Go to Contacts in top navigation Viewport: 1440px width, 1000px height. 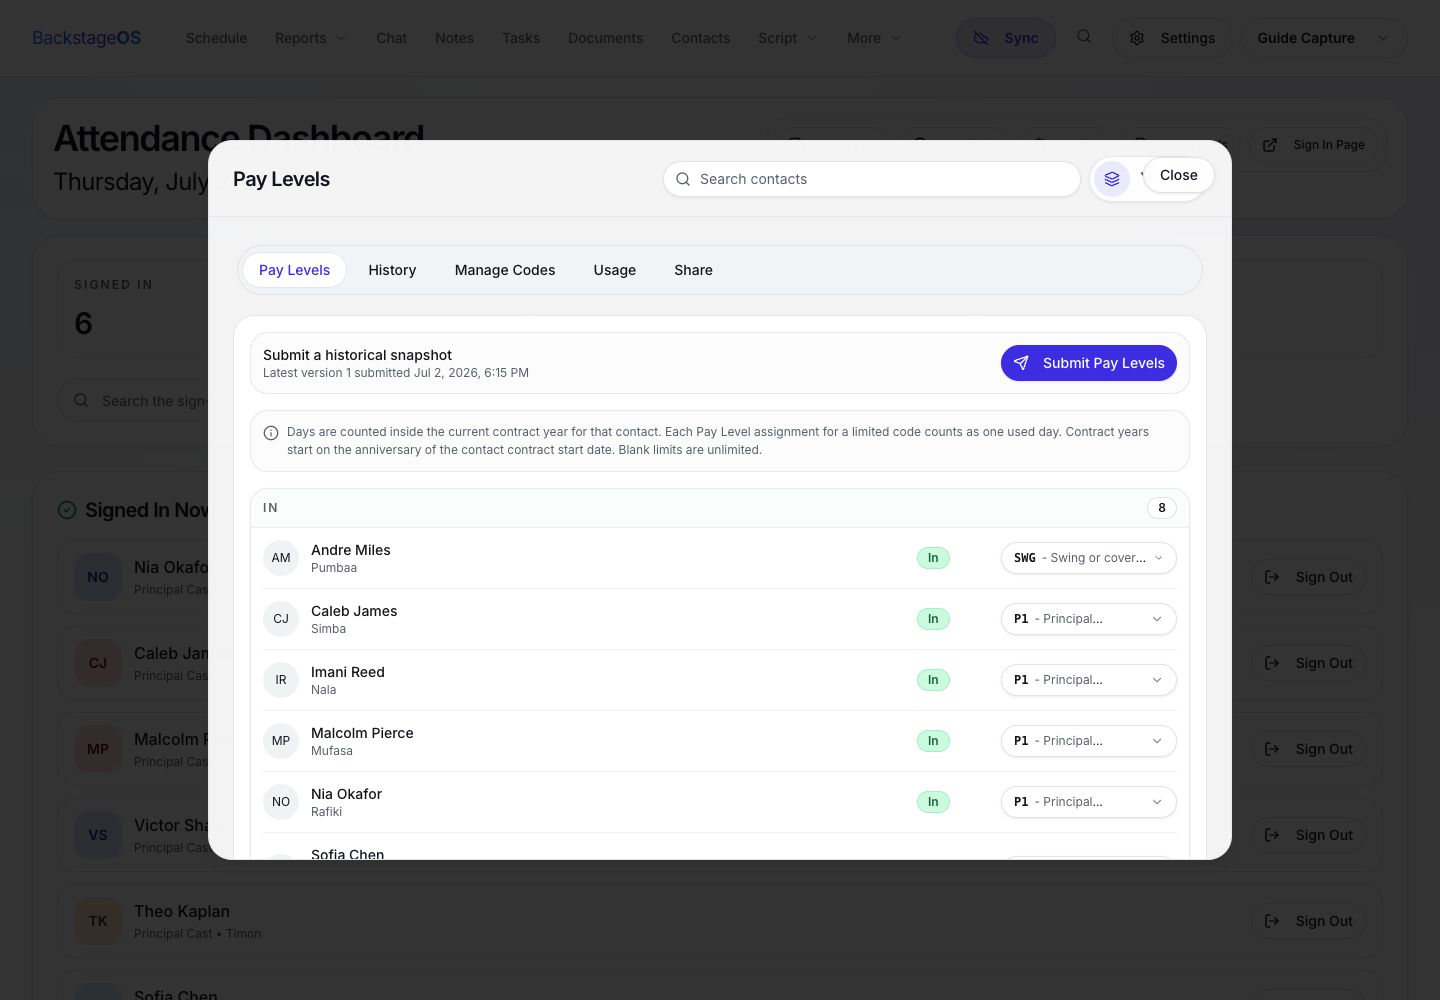click(701, 38)
